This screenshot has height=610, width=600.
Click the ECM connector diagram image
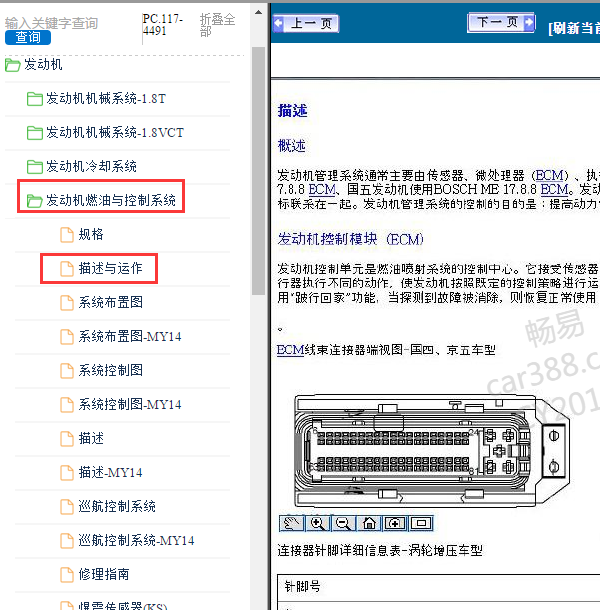431,450
